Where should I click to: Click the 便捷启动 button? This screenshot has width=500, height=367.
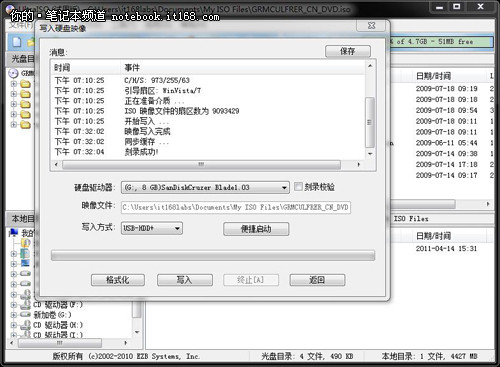[256, 229]
